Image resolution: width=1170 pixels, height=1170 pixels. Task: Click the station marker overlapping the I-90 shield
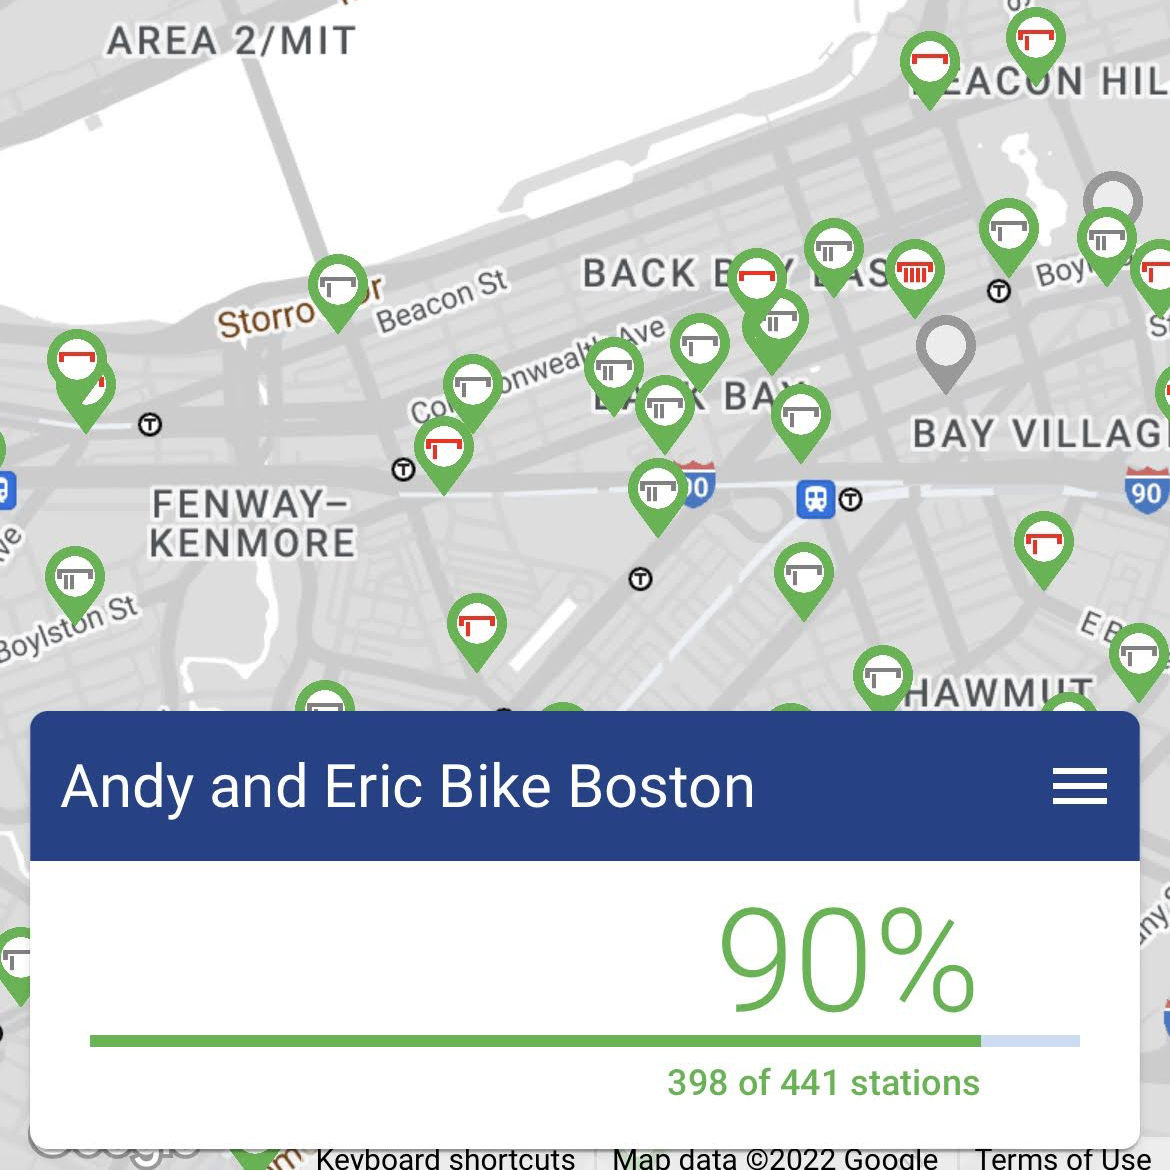pos(657,491)
